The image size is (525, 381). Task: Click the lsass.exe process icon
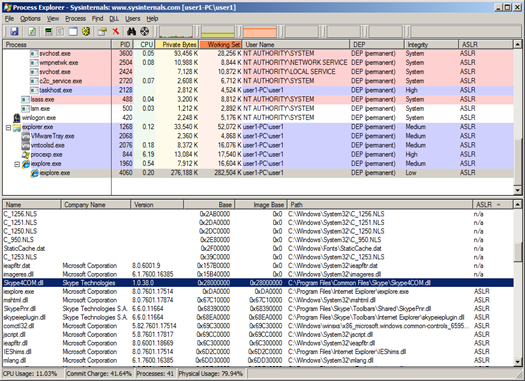pos(25,99)
